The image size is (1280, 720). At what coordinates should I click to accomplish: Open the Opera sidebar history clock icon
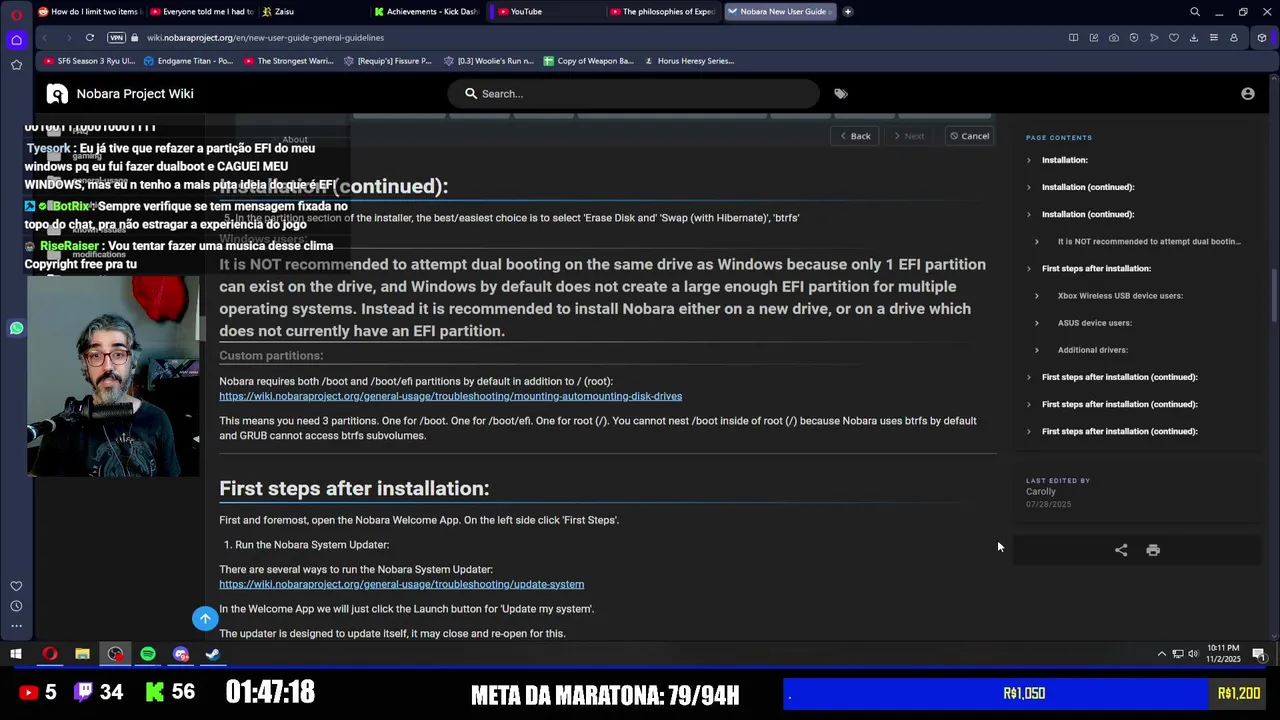[x=16, y=606]
